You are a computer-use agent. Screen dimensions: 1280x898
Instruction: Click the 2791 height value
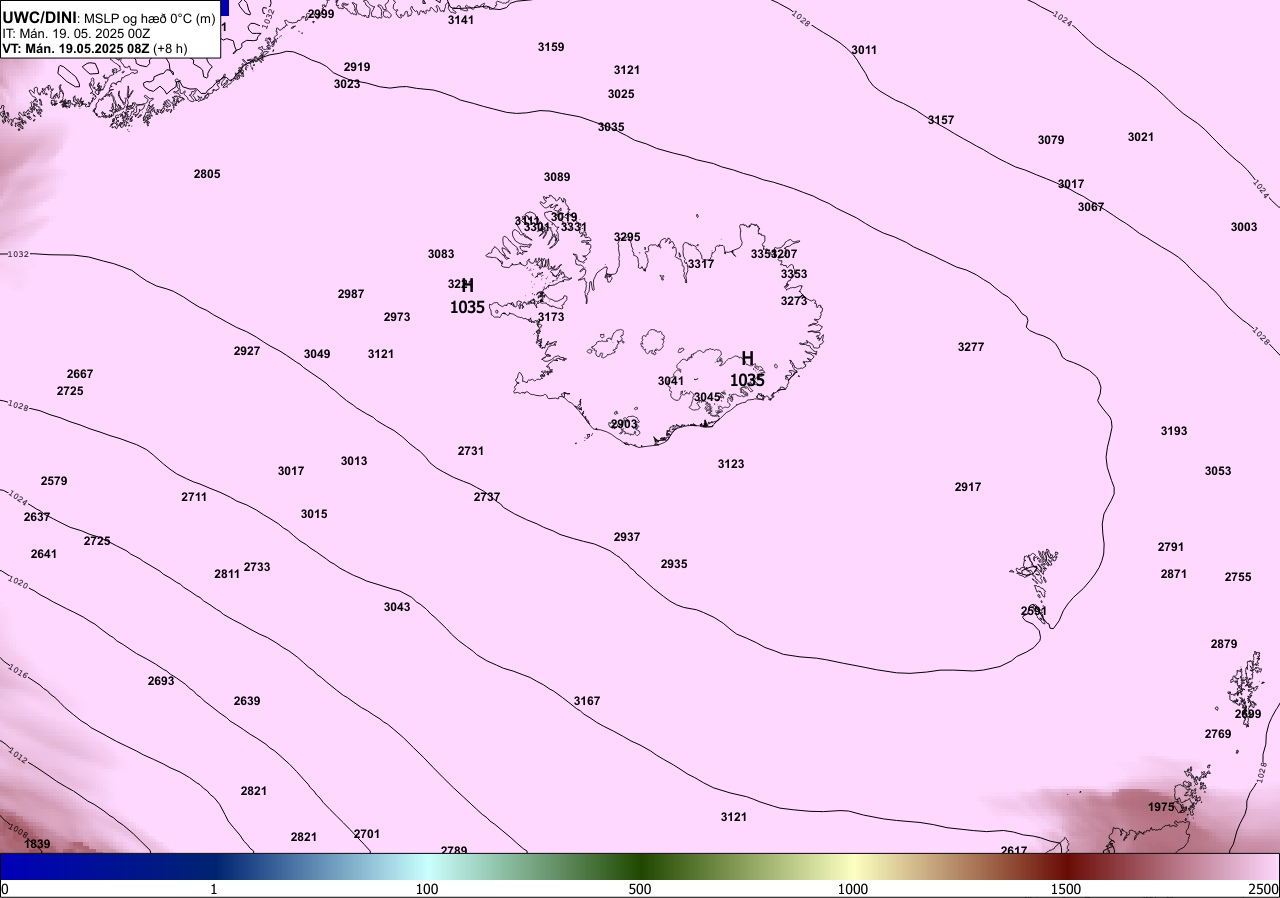pos(1171,547)
